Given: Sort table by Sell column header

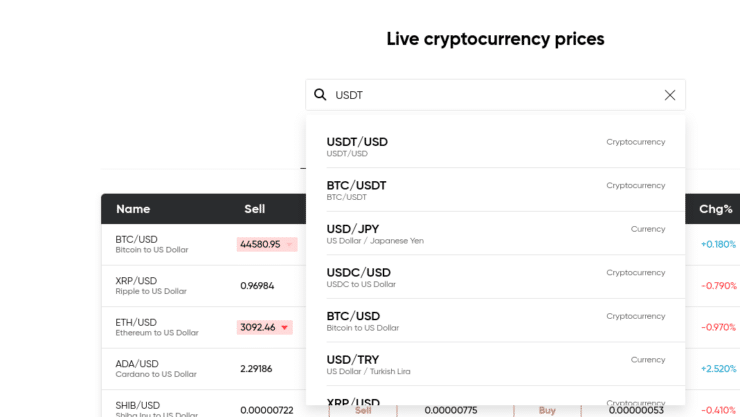Looking at the screenshot, I should point(254,209).
